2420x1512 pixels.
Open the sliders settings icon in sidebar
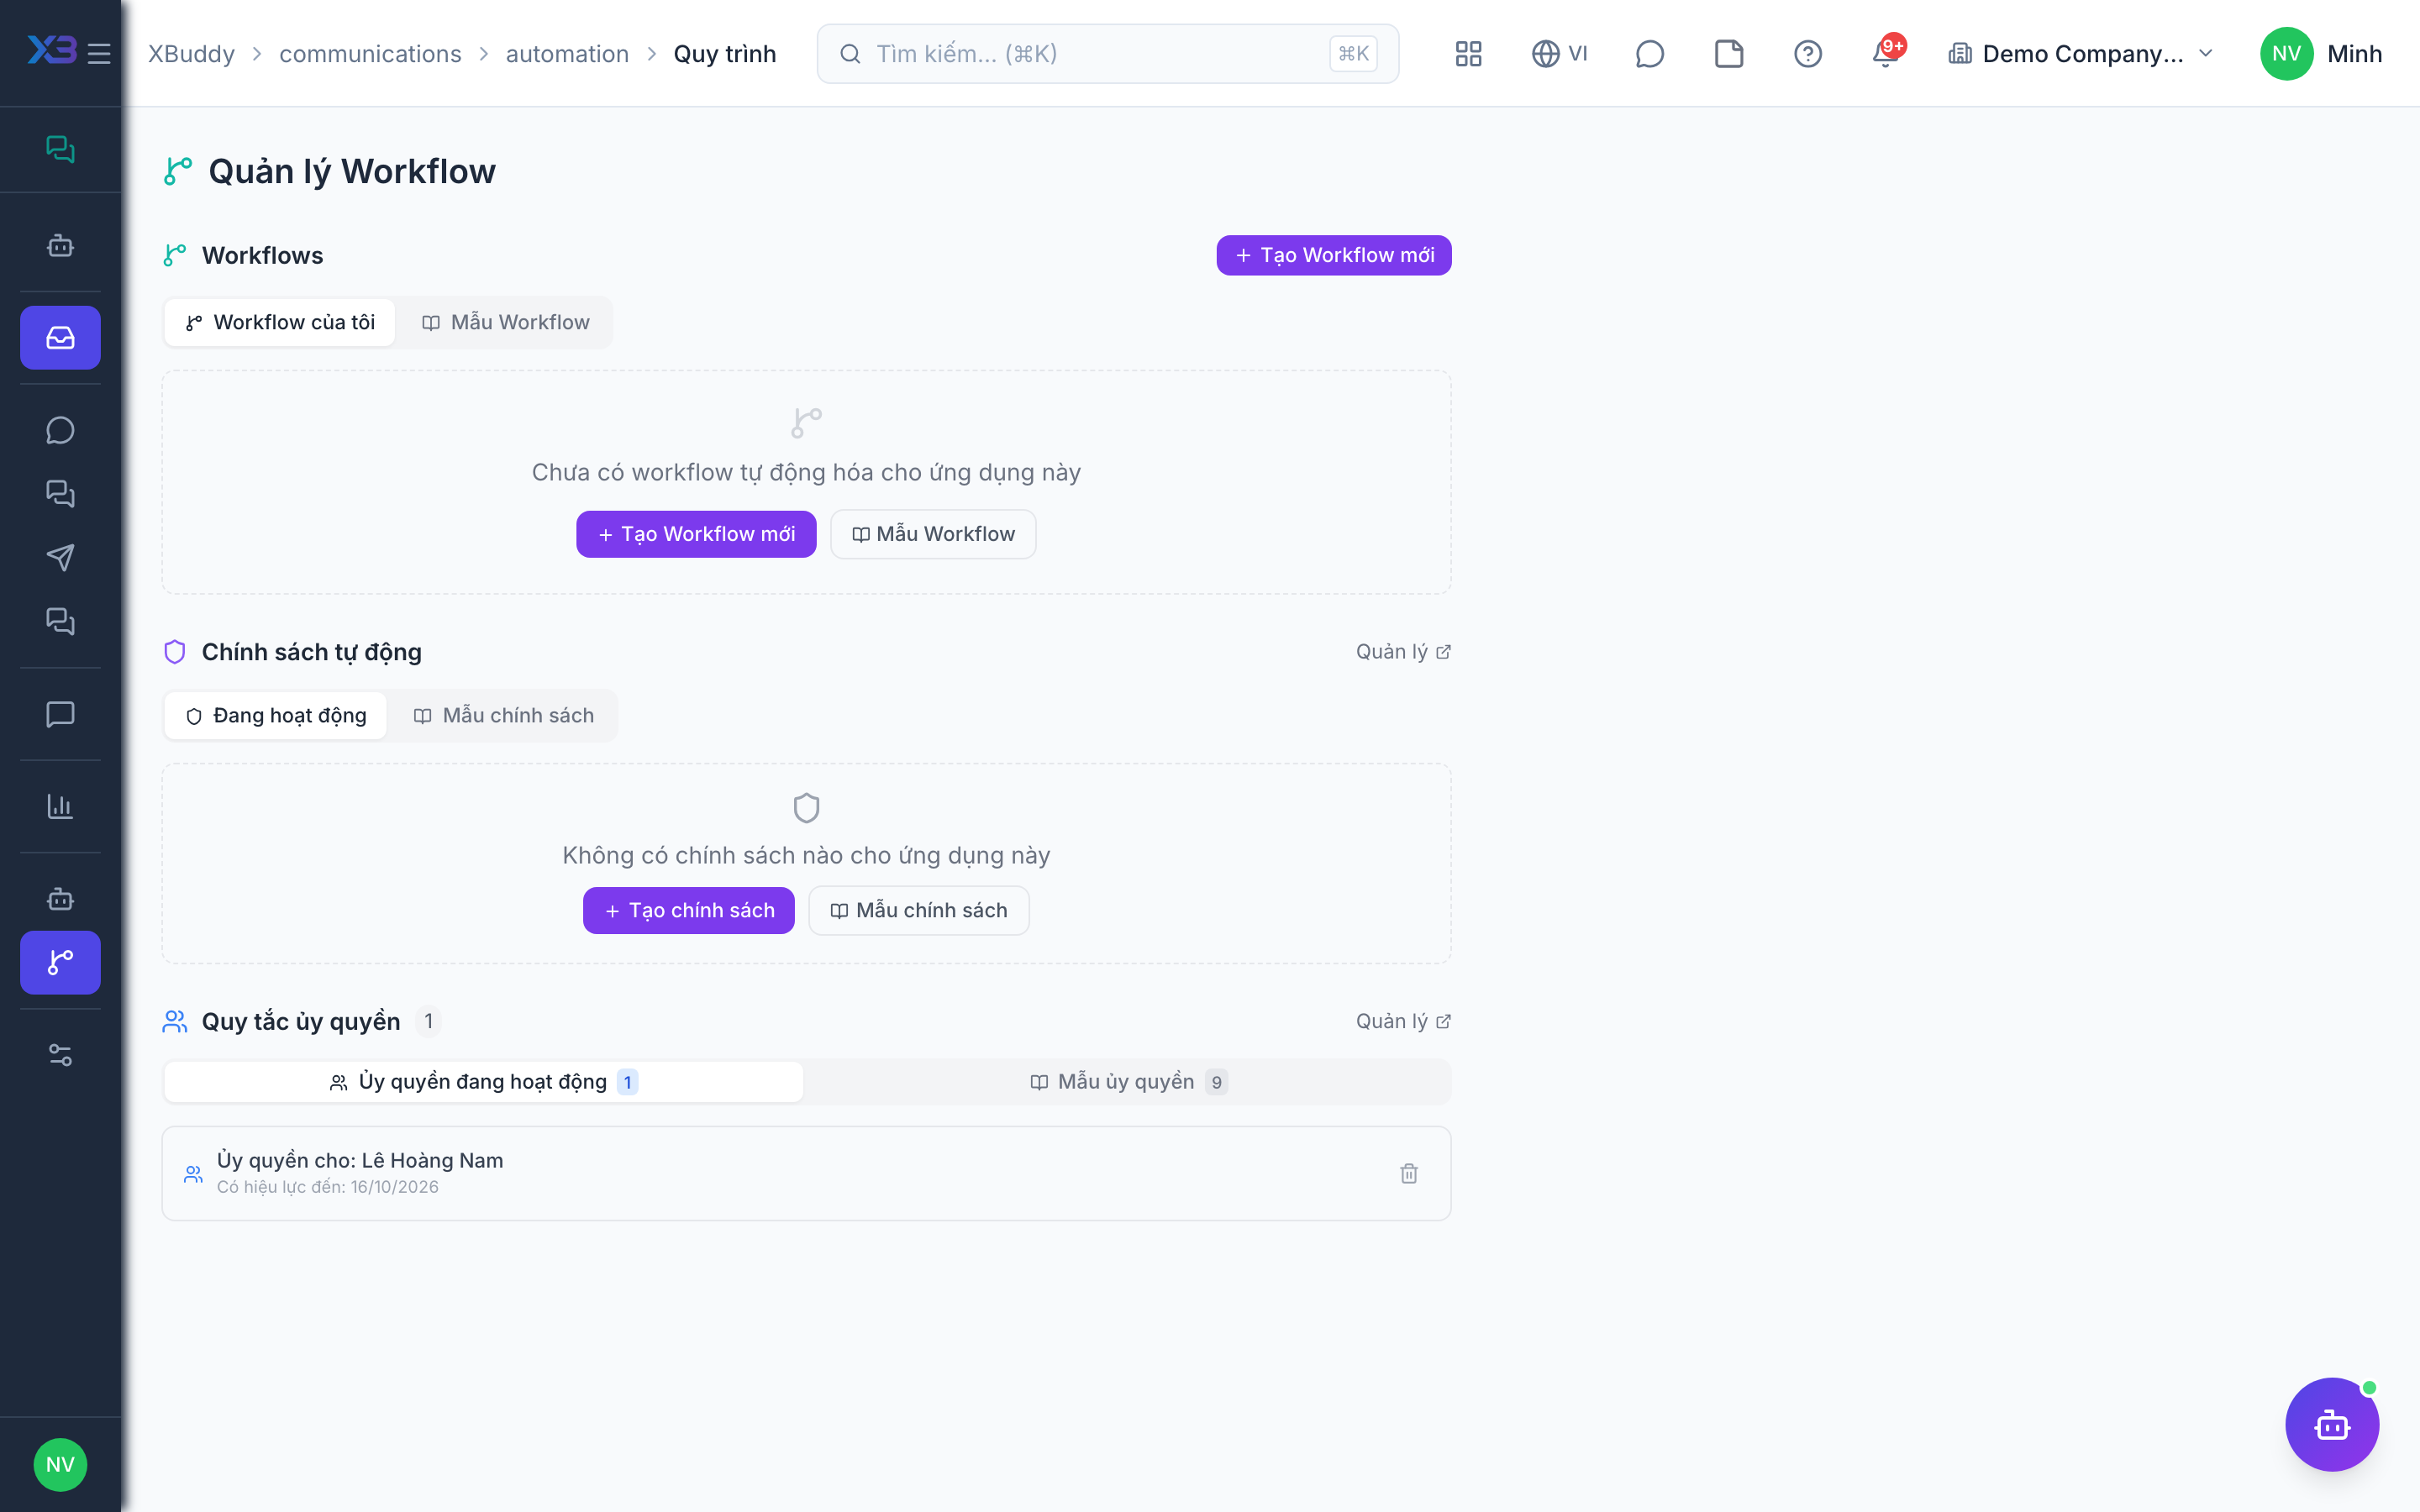[60, 1054]
